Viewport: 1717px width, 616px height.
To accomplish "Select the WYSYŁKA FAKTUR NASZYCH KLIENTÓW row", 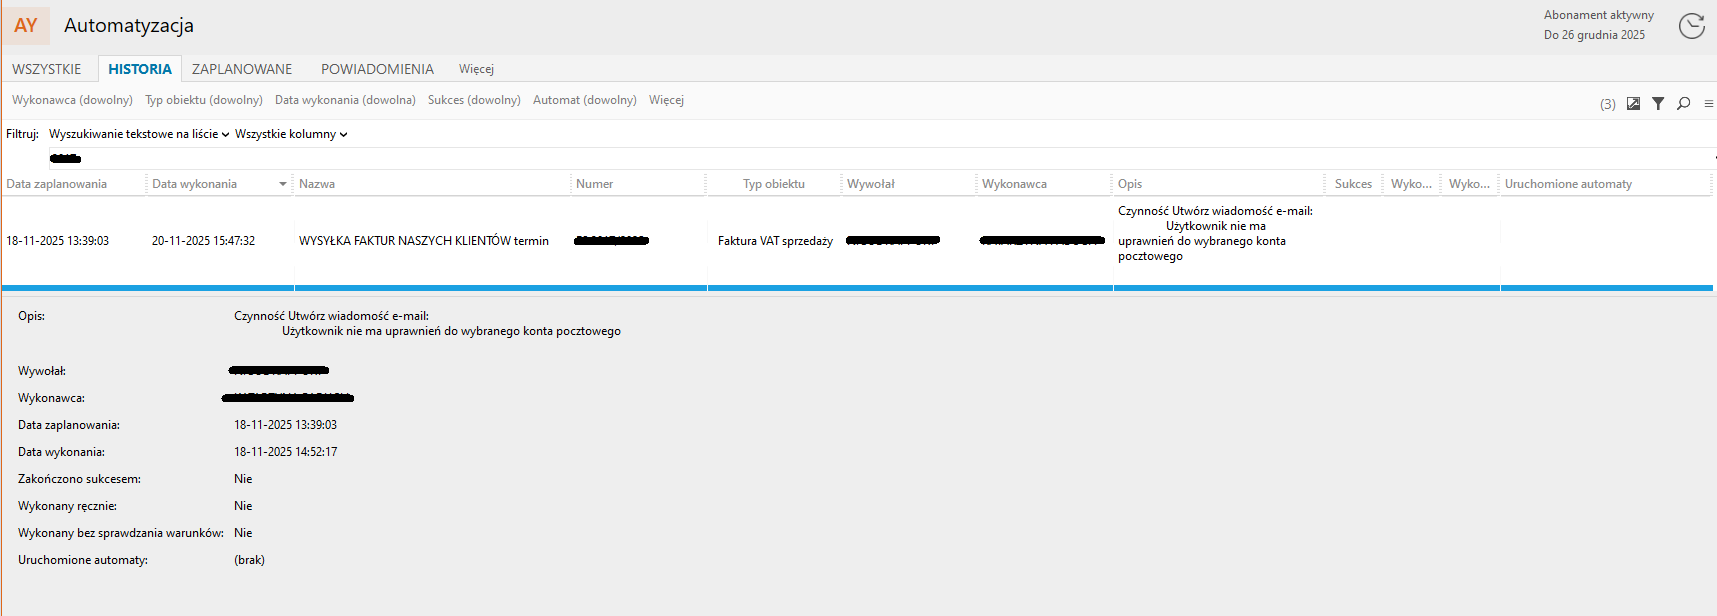I will point(423,241).
